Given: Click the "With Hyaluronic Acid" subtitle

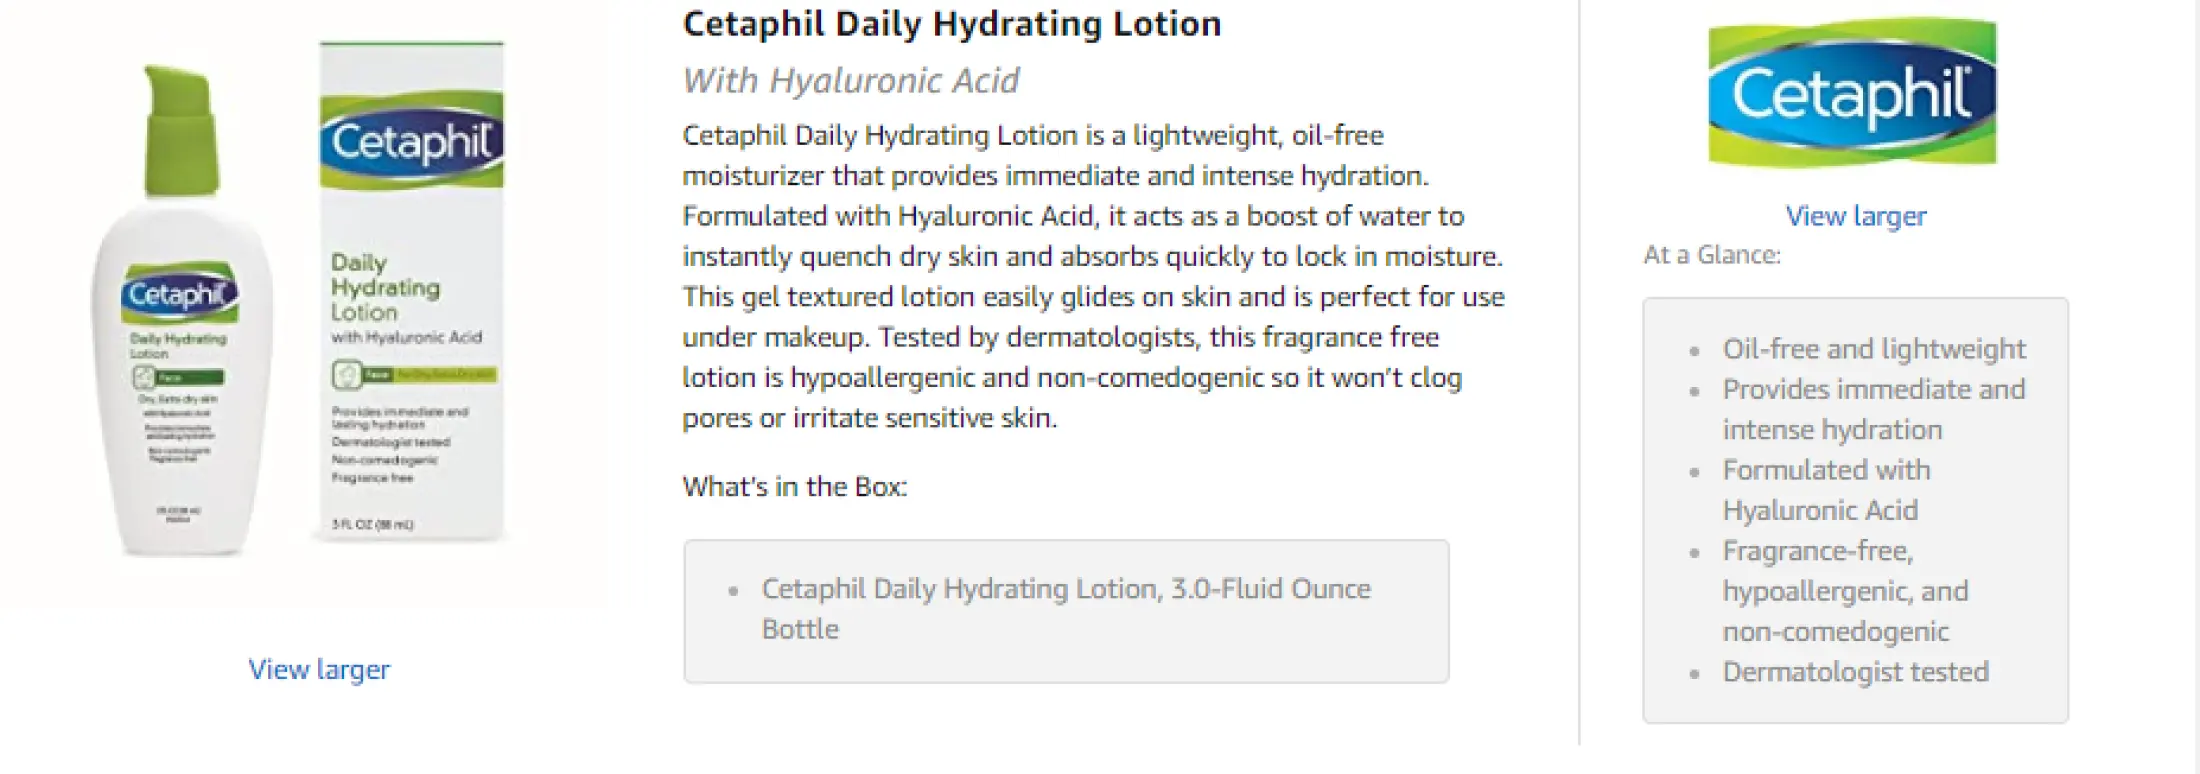Looking at the screenshot, I should 850,80.
